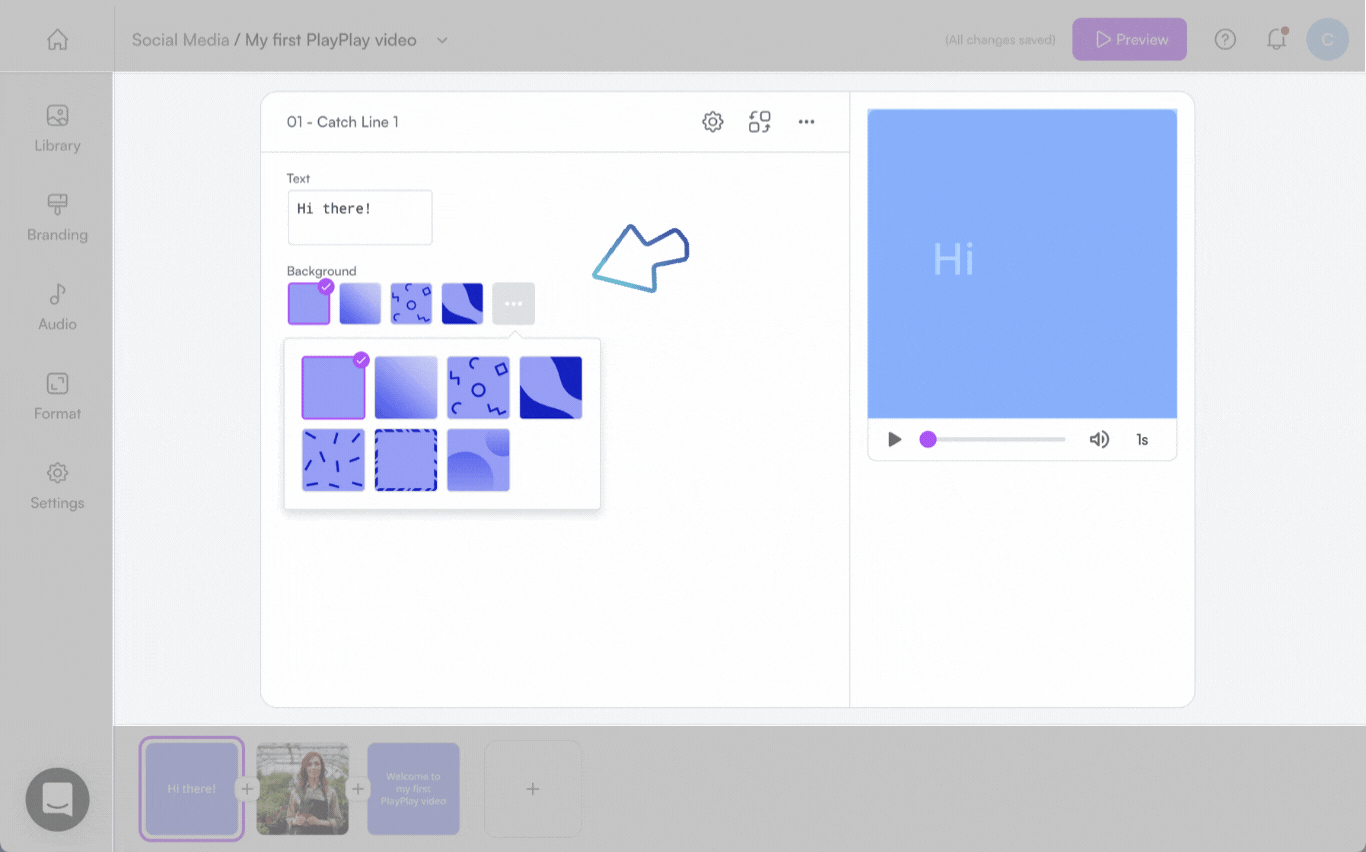Expand the project title dropdown chevron
This screenshot has width=1366, height=852.
(x=442, y=40)
